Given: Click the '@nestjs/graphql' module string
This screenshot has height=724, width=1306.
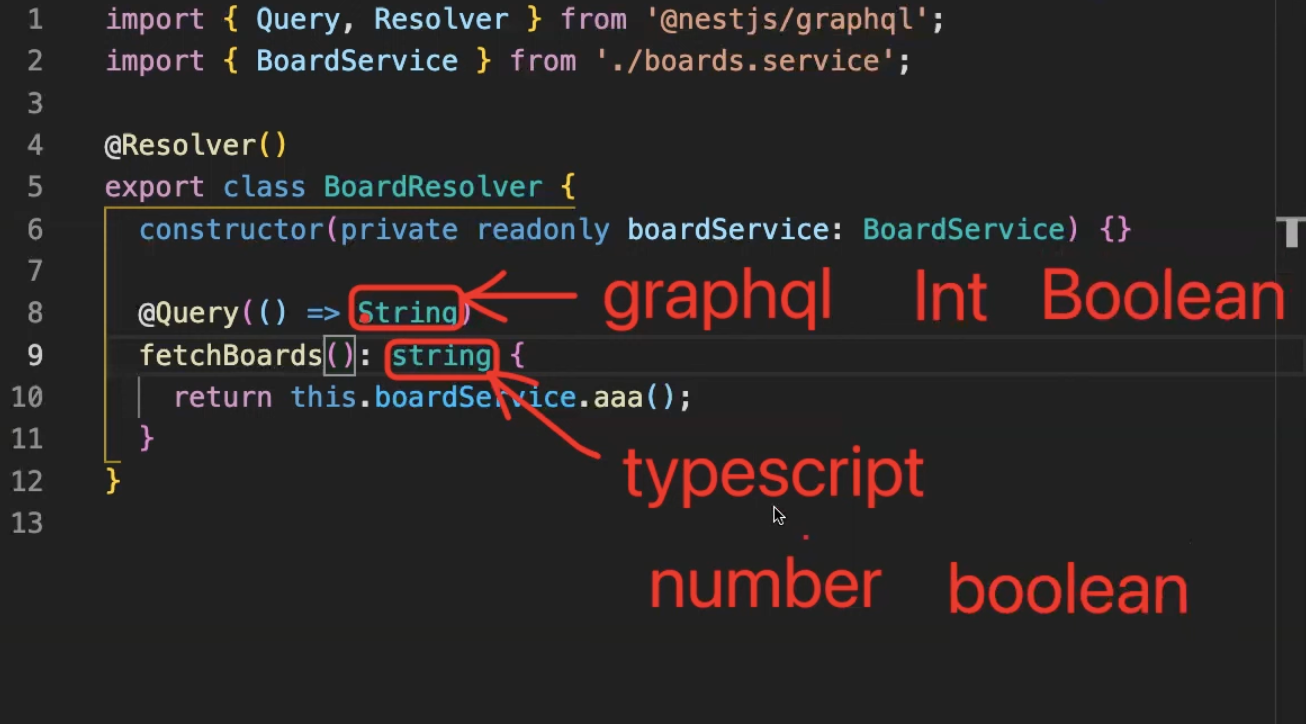Looking at the screenshot, I should tap(787, 19).
